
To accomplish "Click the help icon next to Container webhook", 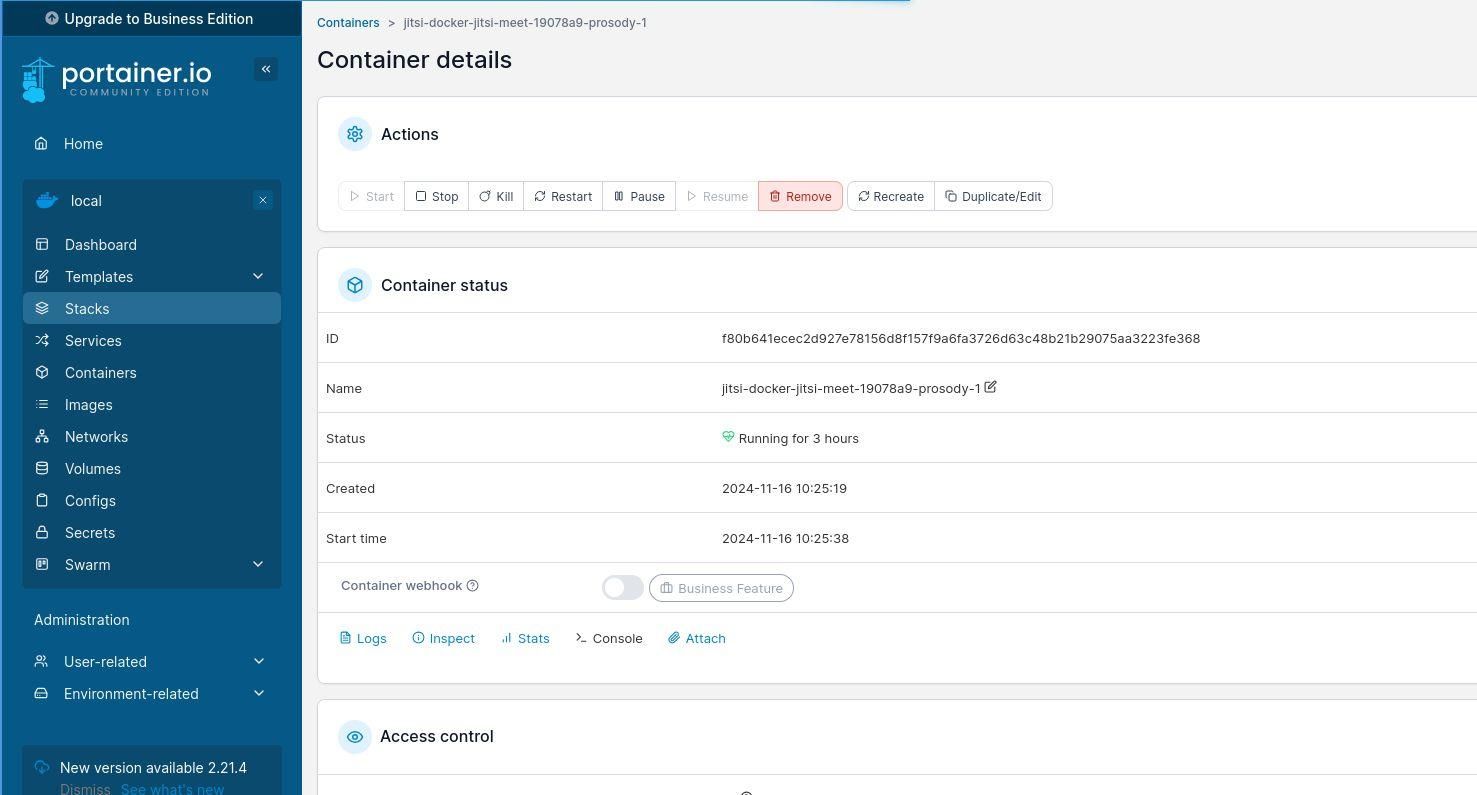I will pyautogui.click(x=473, y=586).
